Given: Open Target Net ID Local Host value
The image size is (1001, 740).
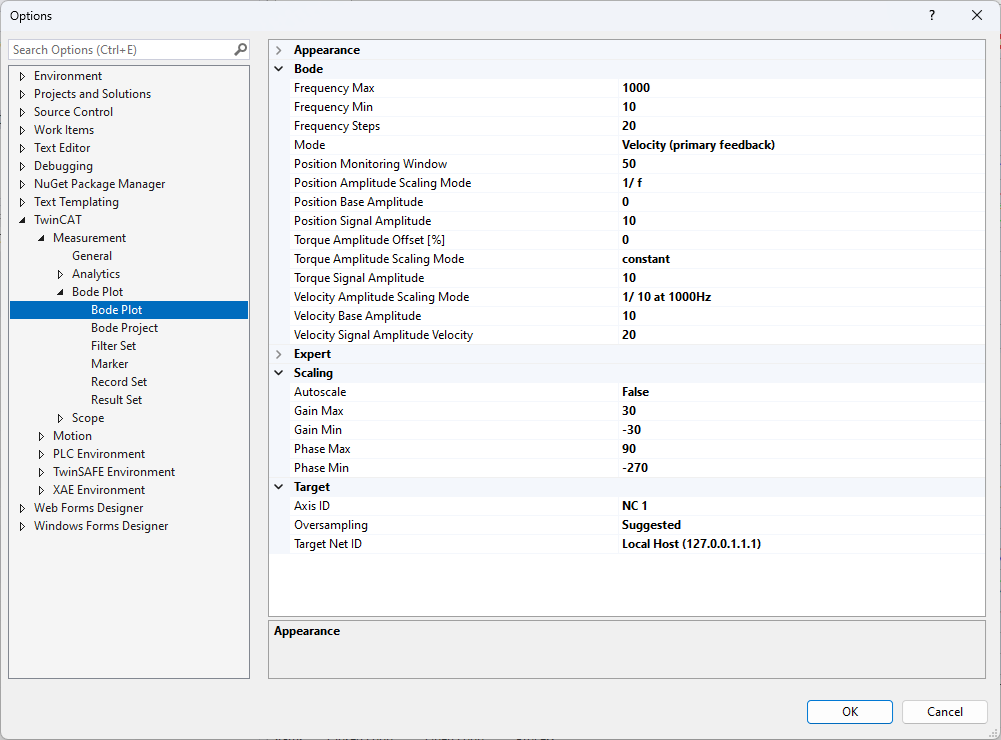Looking at the screenshot, I should tap(801, 543).
